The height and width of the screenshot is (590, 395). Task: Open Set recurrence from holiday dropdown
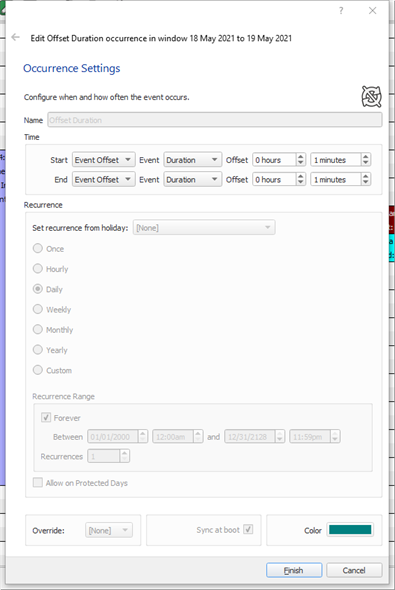[x=204, y=228]
